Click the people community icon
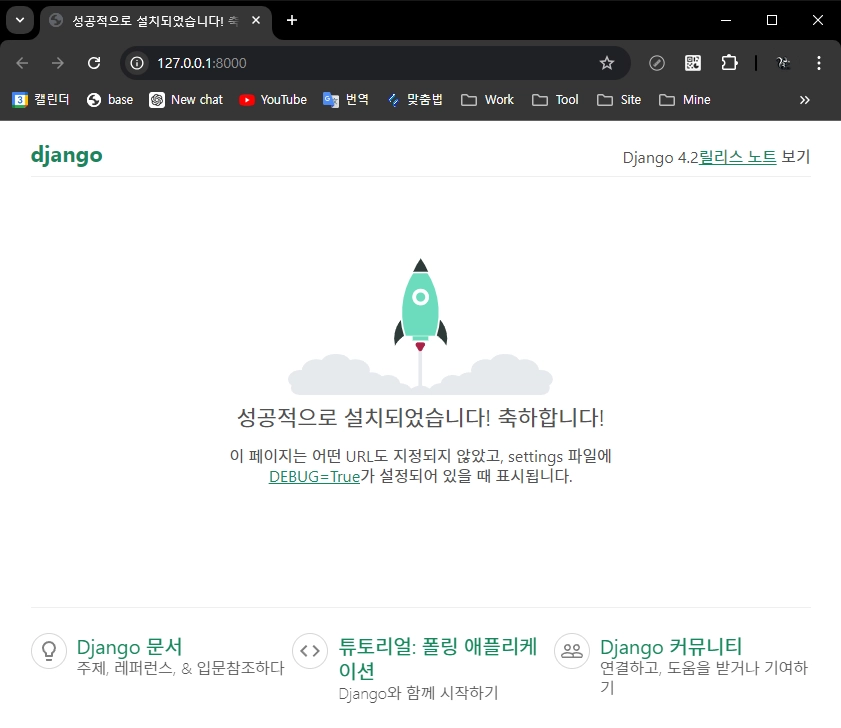The height and width of the screenshot is (728, 841). coord(572,651)
